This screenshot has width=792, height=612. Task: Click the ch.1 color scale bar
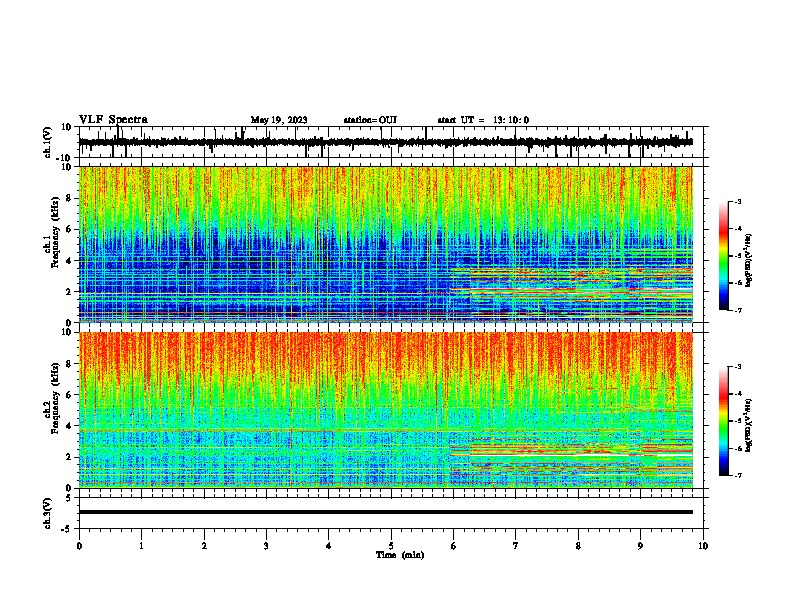[x=724, y=256]
